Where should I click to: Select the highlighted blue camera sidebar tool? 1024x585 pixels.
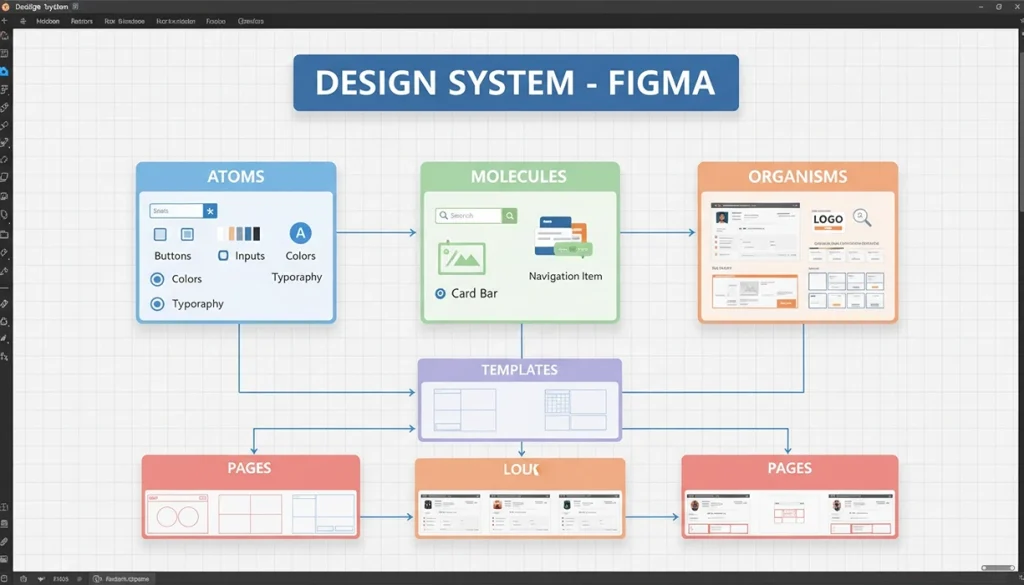point(5,71)
